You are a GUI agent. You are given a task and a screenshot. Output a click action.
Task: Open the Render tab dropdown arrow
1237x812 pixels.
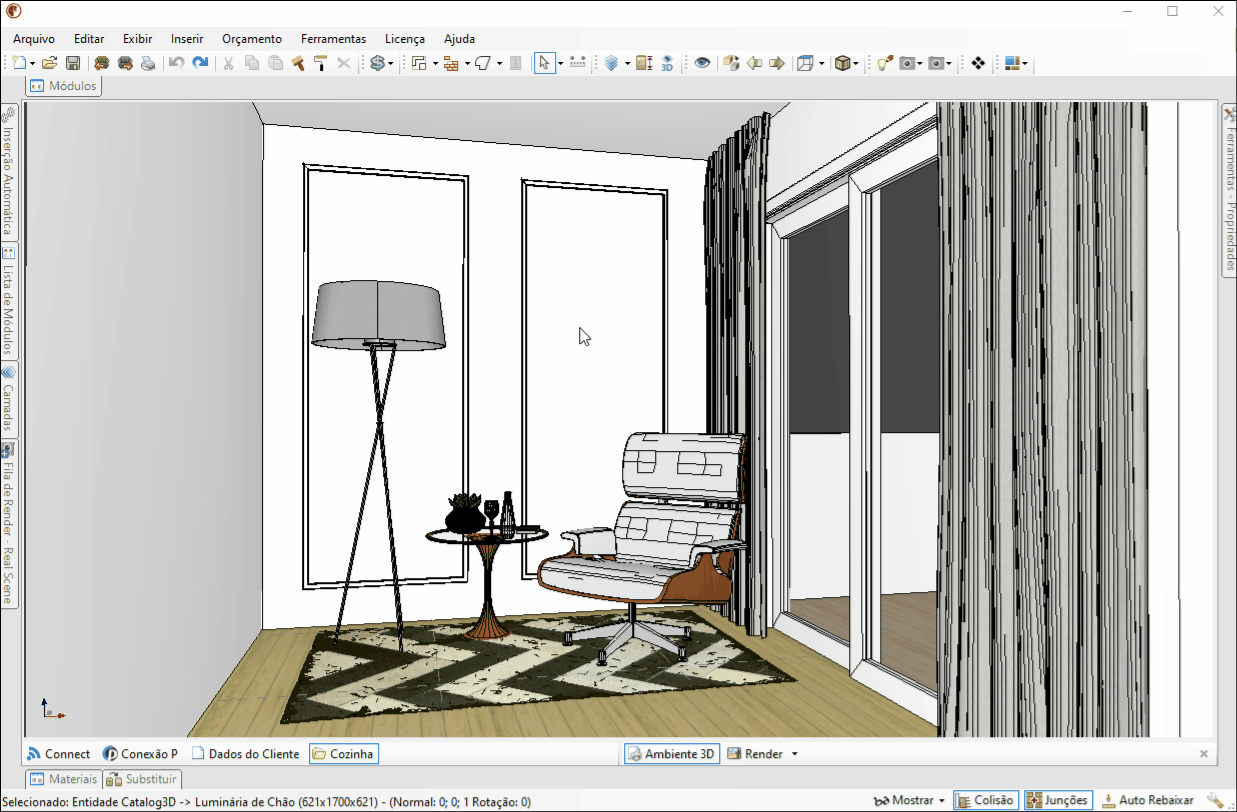[x=795, y=754]
